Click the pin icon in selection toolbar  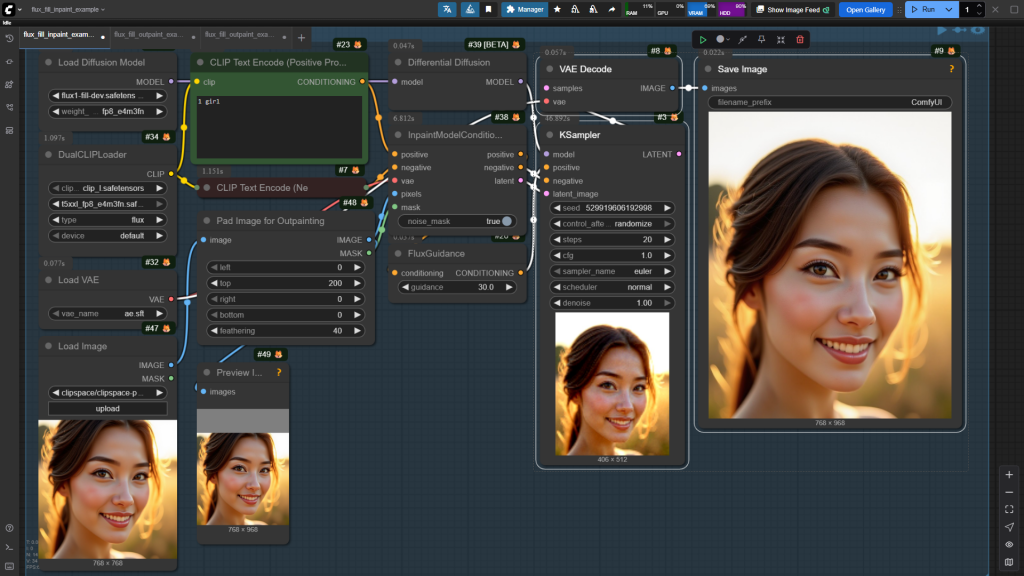point(761,39)
